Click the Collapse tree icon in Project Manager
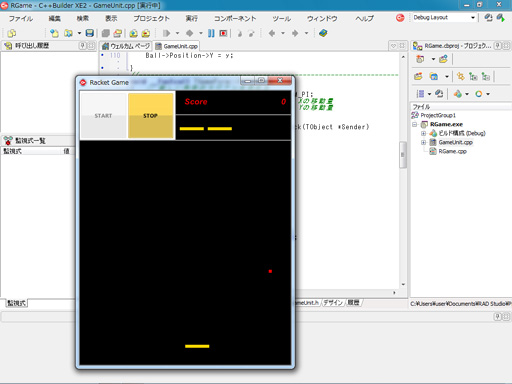Screen dimensions: 512x384 [x=486, y=76]
